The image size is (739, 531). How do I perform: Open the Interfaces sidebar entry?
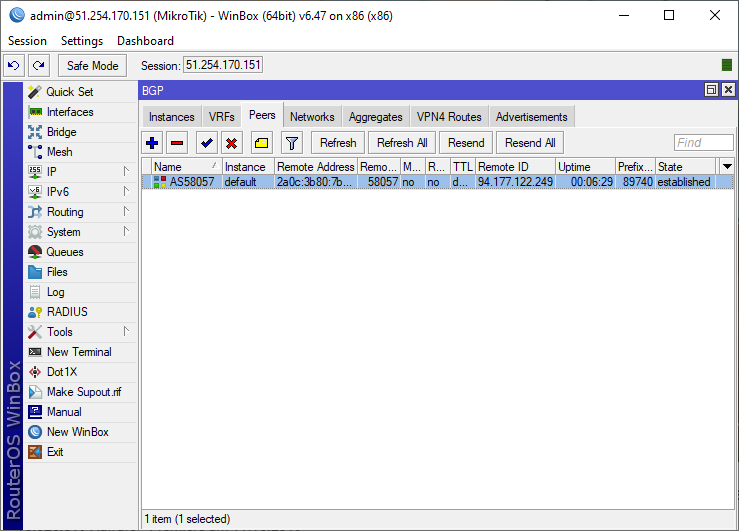pos(80,112)
